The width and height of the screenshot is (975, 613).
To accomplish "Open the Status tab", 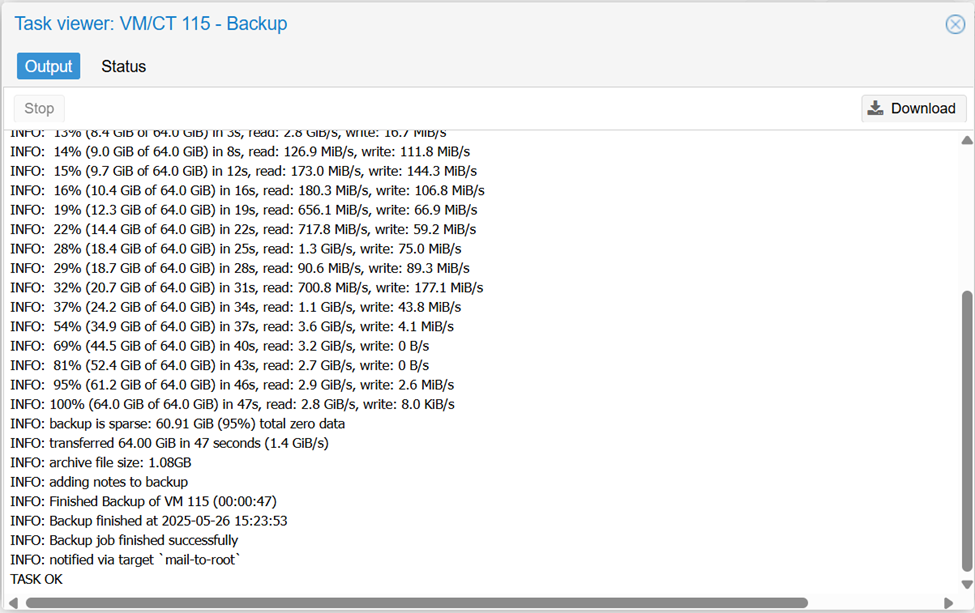I will pos(123,66).
